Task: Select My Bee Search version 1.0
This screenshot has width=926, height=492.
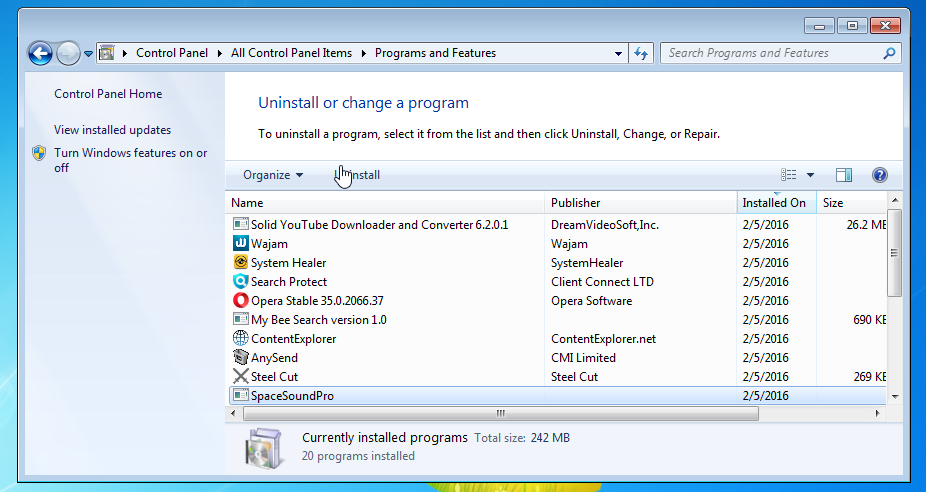Action: point(319,320)
